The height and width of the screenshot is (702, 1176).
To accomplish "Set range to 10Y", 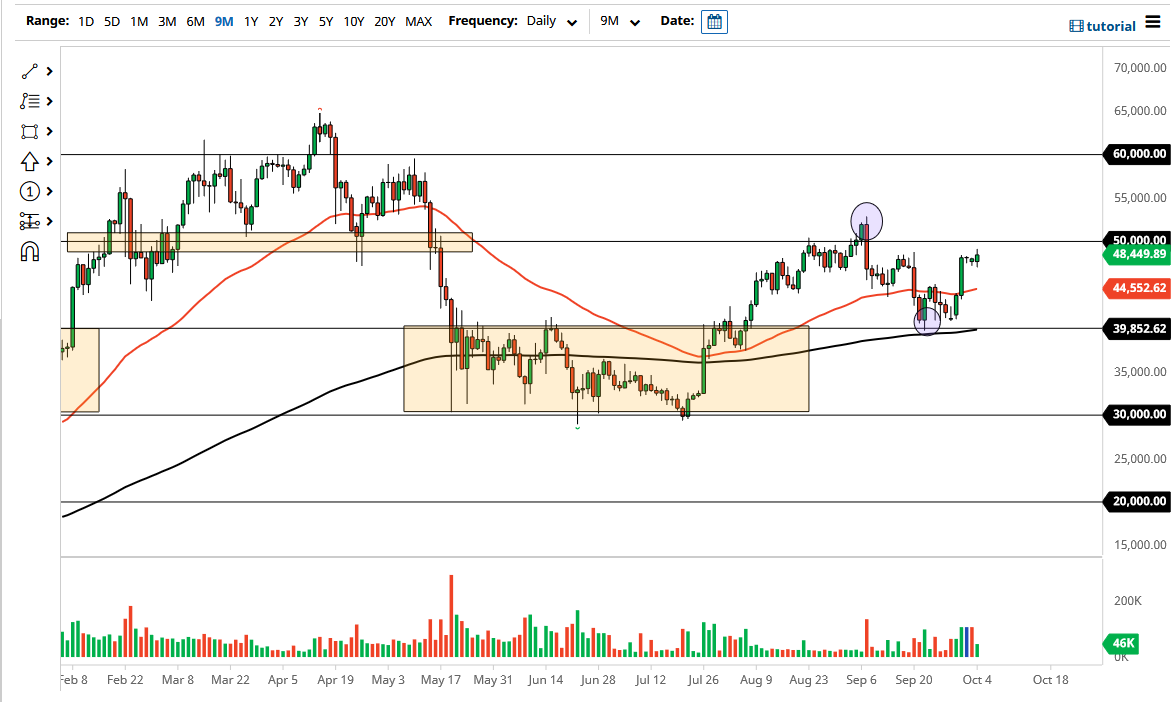I will [354, 22].
